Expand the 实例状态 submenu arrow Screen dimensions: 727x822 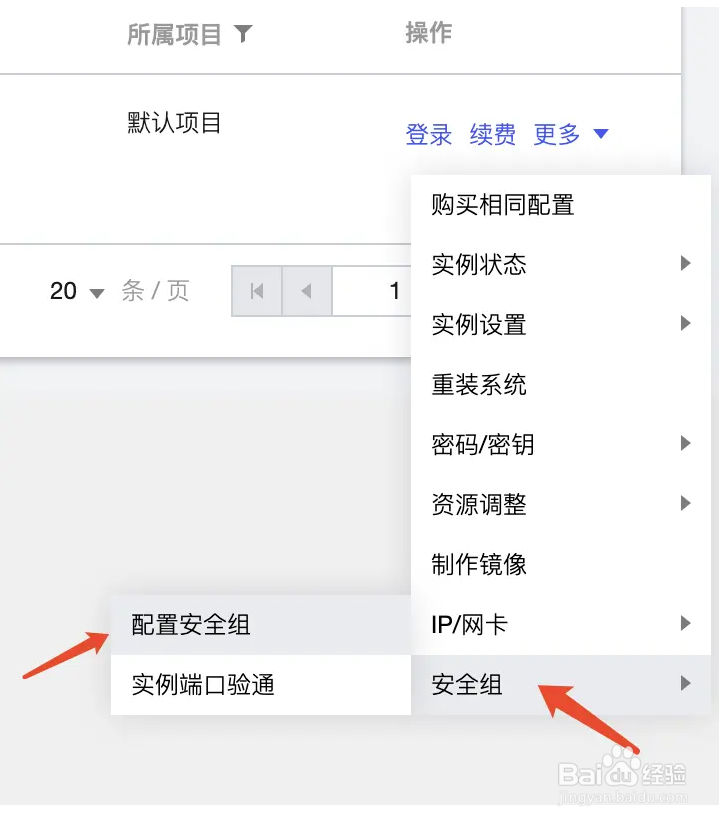pyautogui.click(x=685, y=263)
